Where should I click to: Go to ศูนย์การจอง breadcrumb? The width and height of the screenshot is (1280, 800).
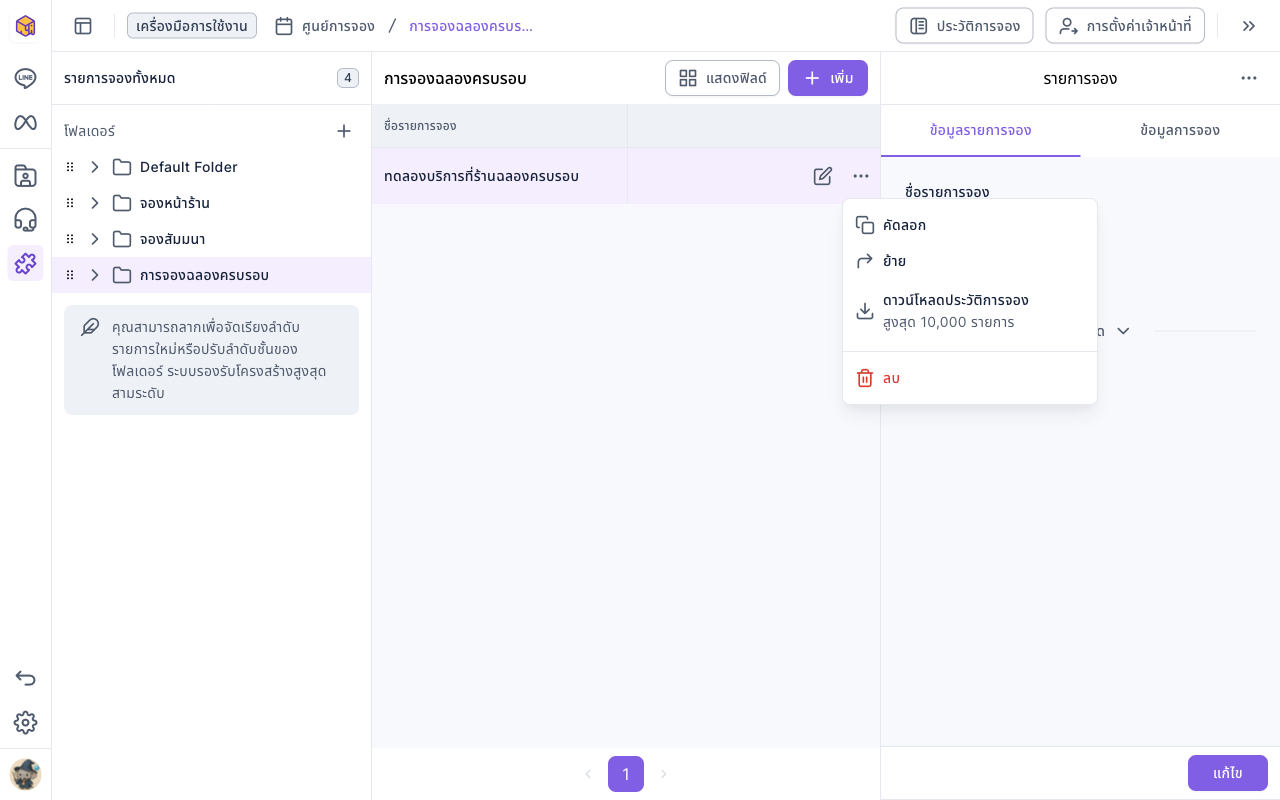pos(325,26)
